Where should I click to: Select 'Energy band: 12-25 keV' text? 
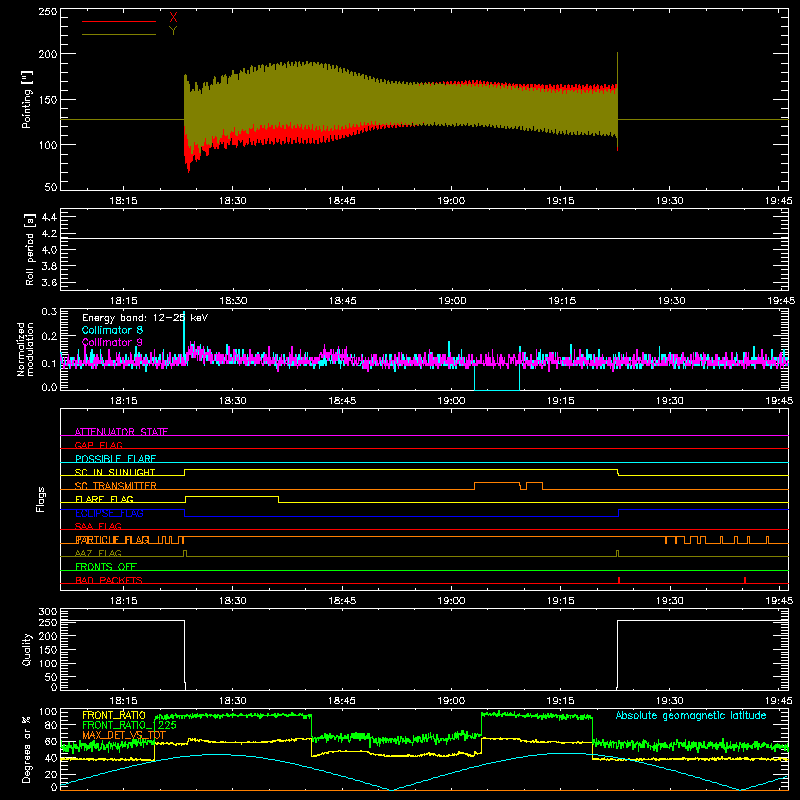(x=145, y=318)
